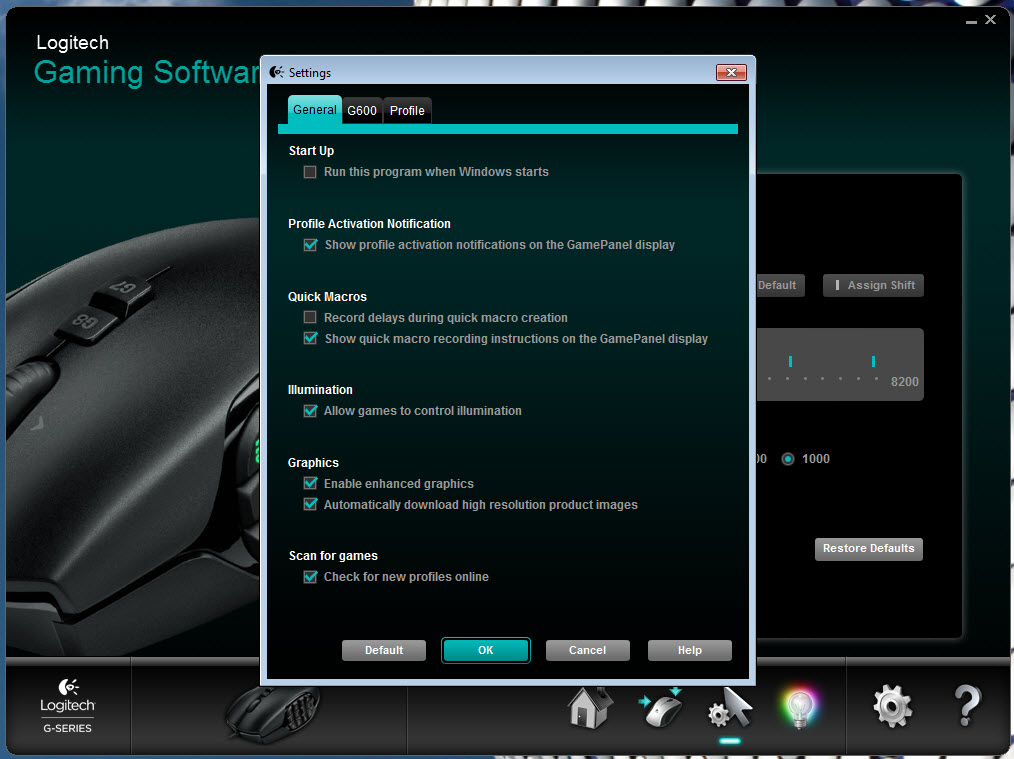Click Restore Defaults in the main window
Screen dimensions: 1014x759
point(868,549)
